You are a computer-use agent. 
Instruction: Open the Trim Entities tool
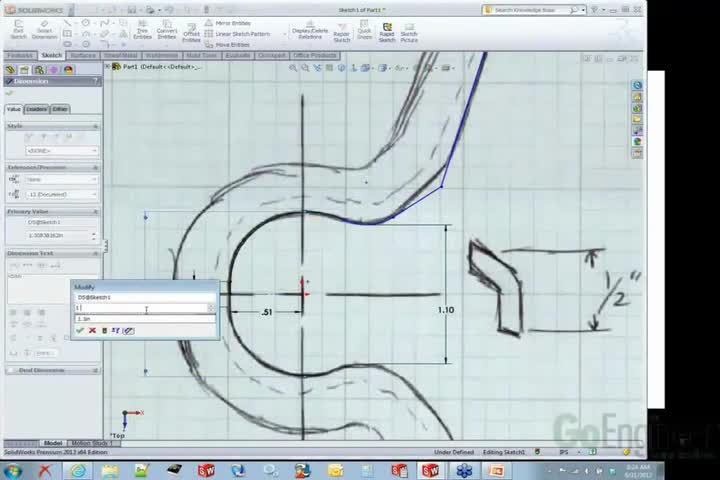[x=142, y=30]
